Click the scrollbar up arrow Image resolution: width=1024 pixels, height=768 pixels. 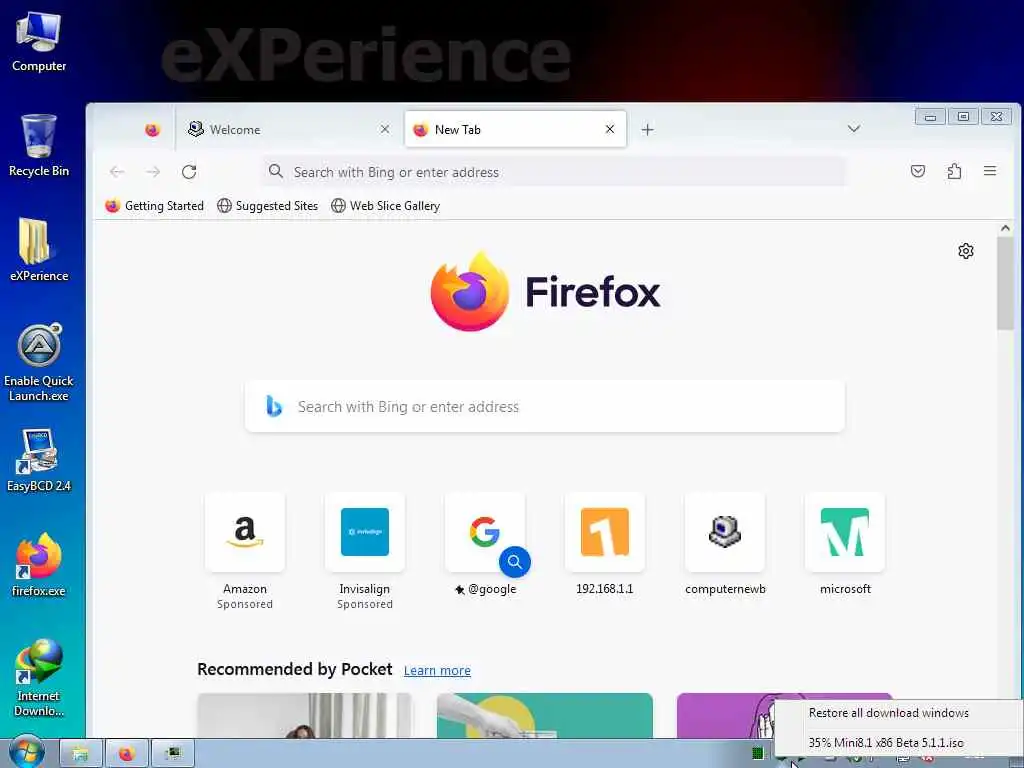tap(1005, 228)
